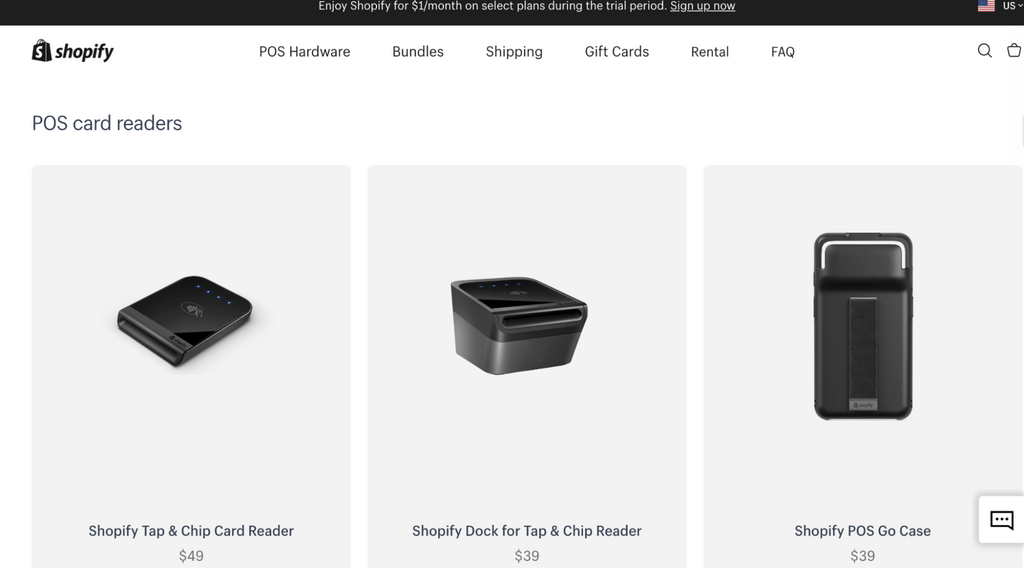
Task: Go to the Shipping page
Action: 514,52
